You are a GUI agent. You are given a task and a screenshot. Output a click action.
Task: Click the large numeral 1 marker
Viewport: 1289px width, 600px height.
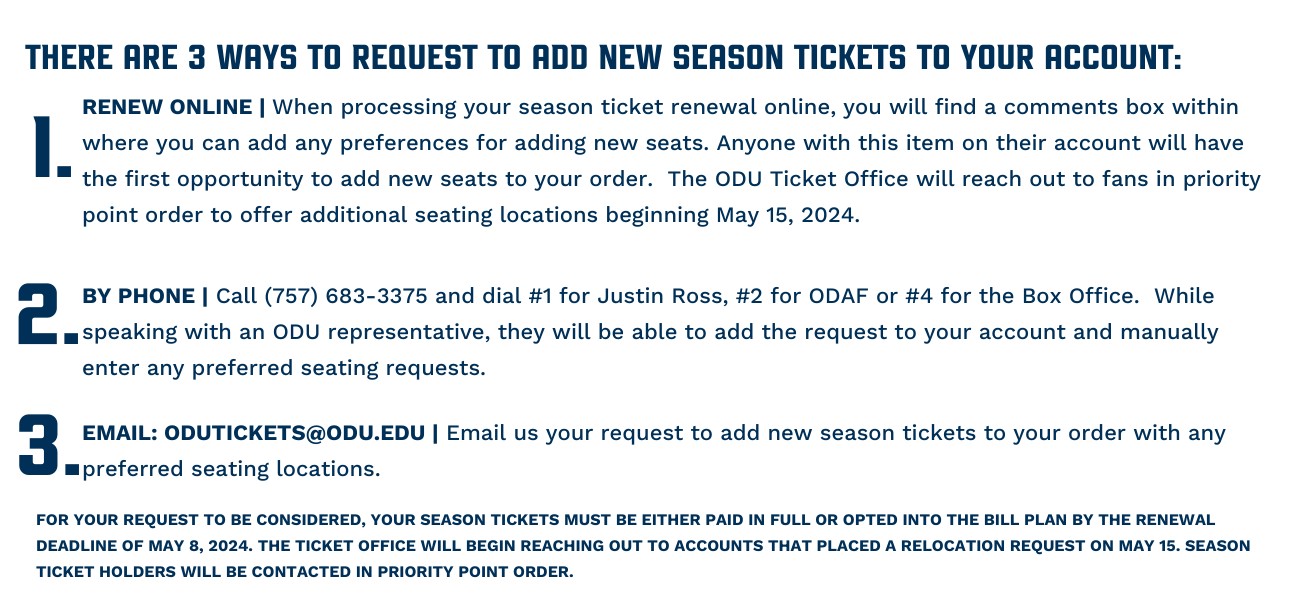(51, 147)
